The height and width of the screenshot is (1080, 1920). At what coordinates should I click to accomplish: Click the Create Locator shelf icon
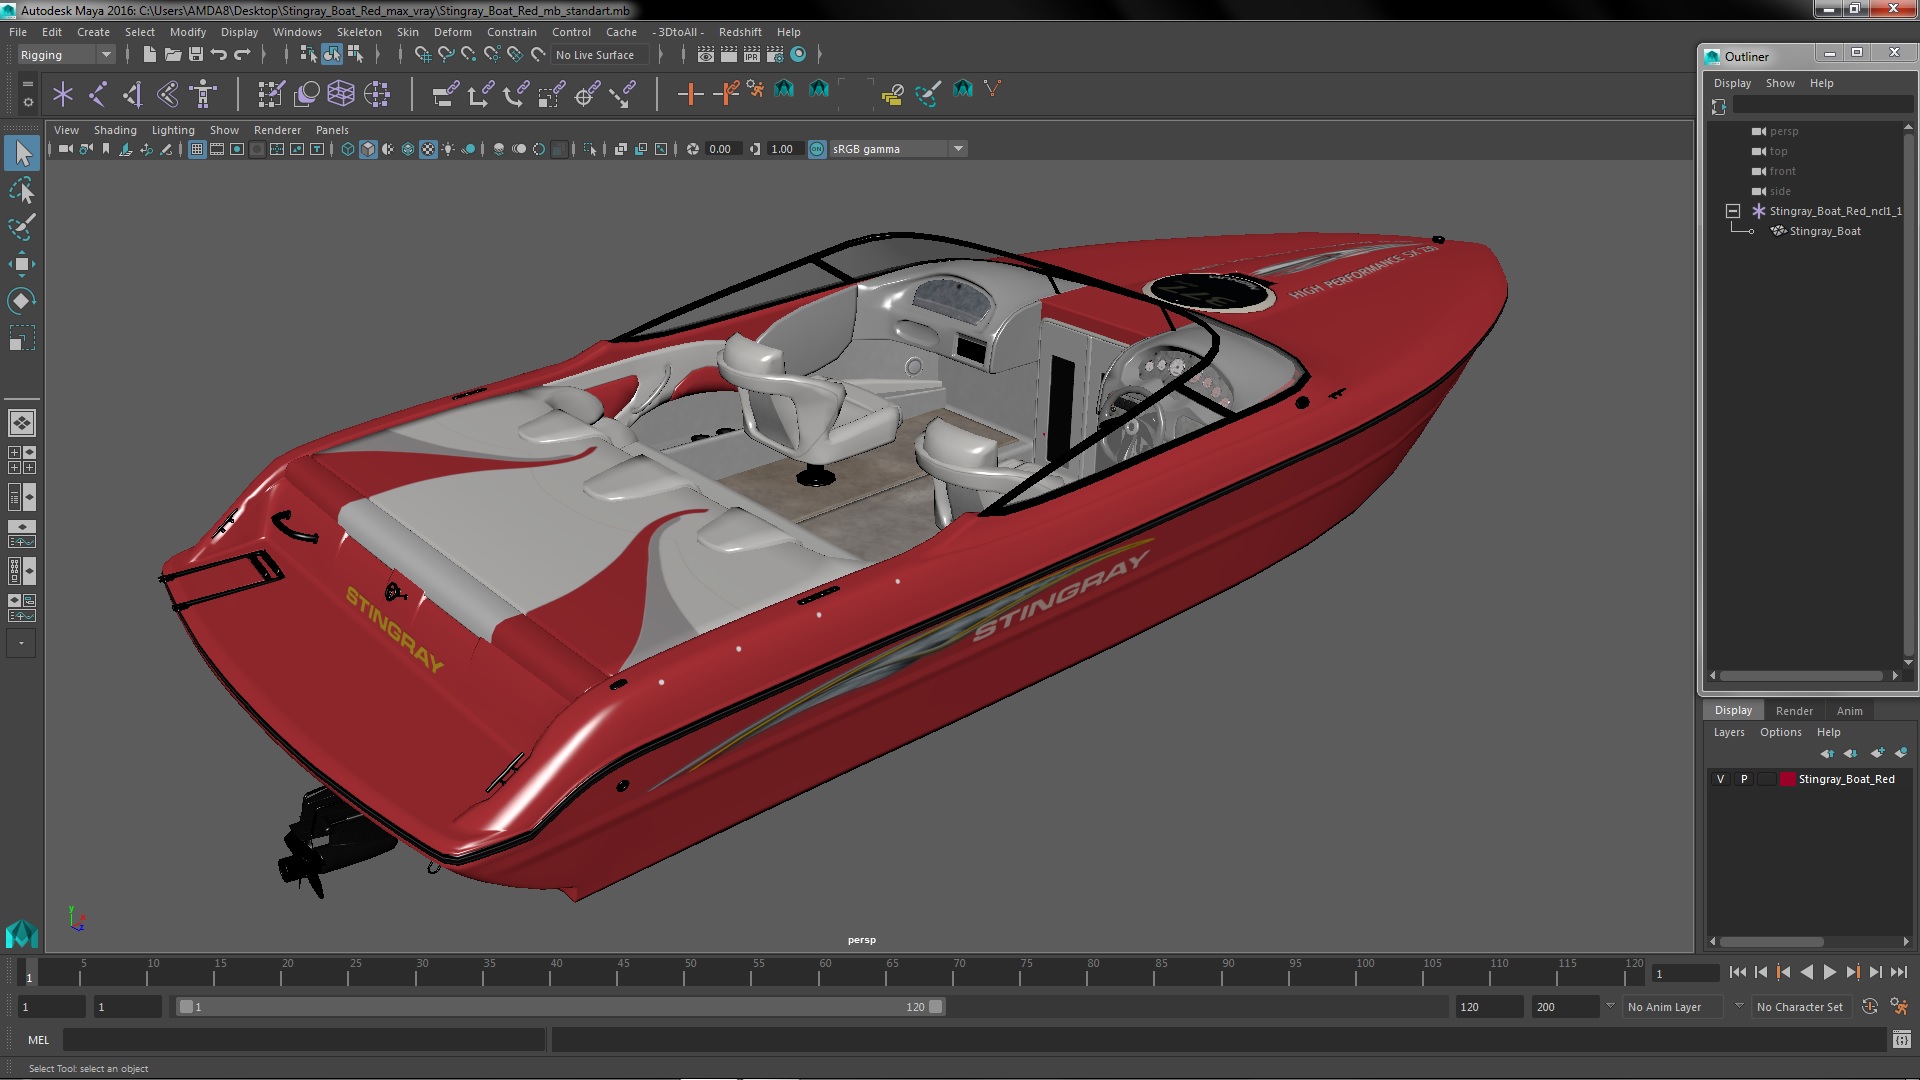[x=63, y=94]
